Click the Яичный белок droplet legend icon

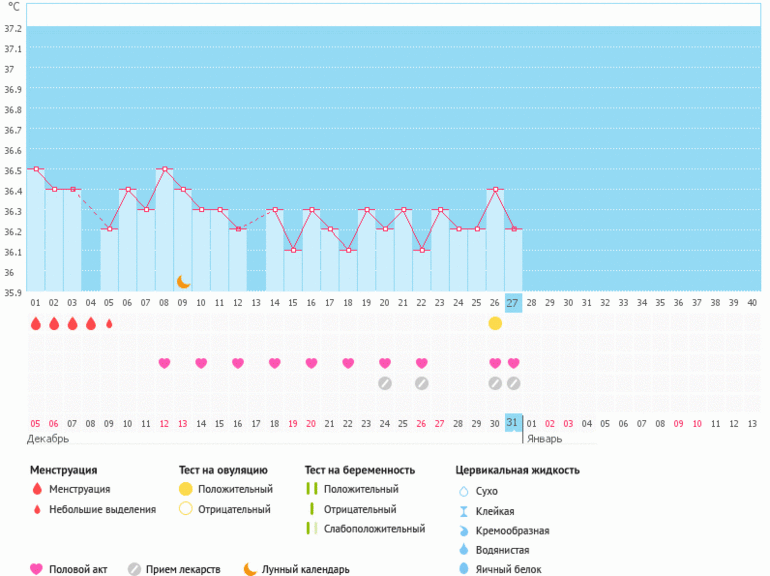tap(463, 569)
